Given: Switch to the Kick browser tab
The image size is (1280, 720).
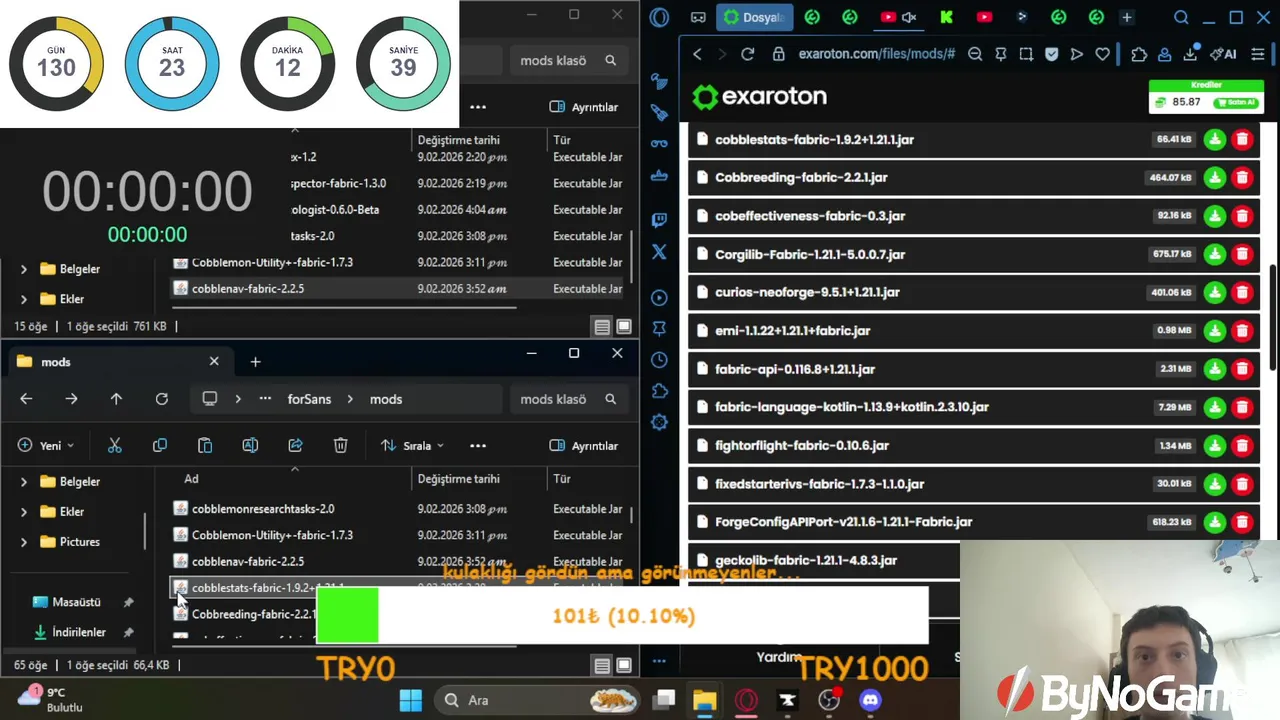Looking at the screenshot, I should pos(946,17).
